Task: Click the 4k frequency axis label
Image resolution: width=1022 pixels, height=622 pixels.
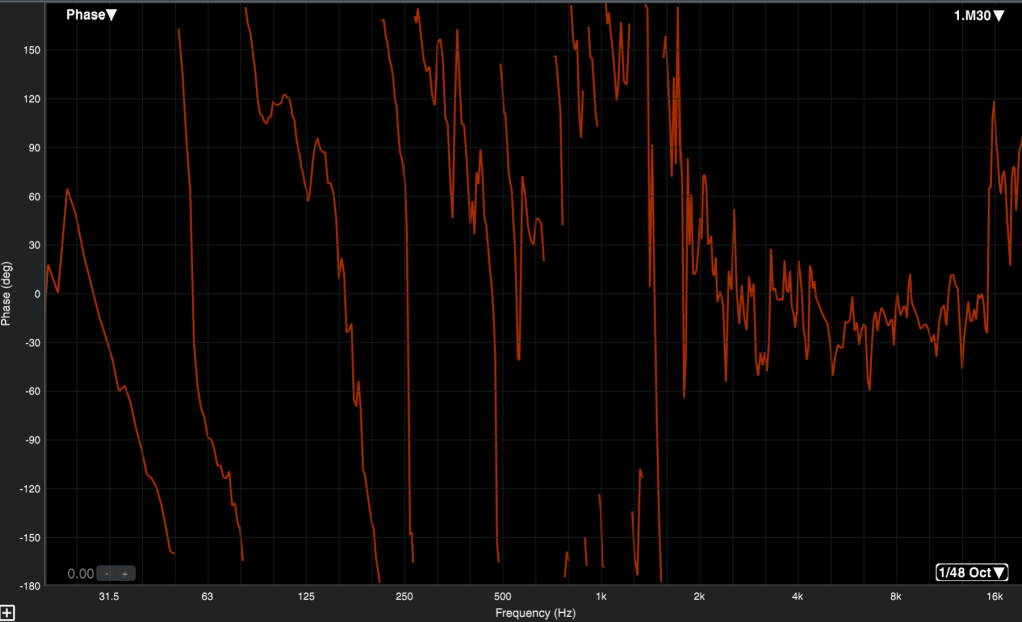Action: (797, 597)
